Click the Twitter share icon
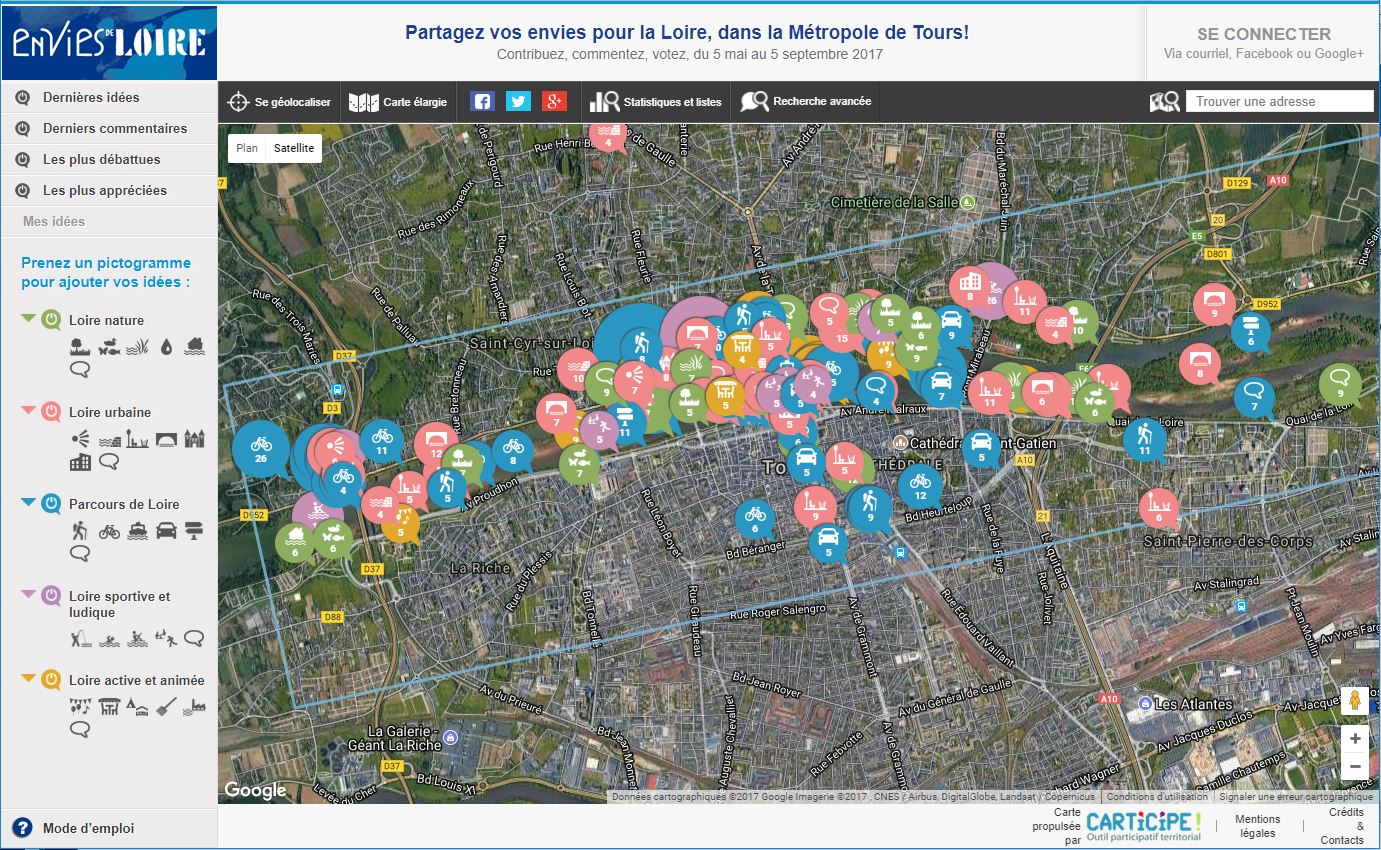The image size is (1381, 850). [518, 101]
